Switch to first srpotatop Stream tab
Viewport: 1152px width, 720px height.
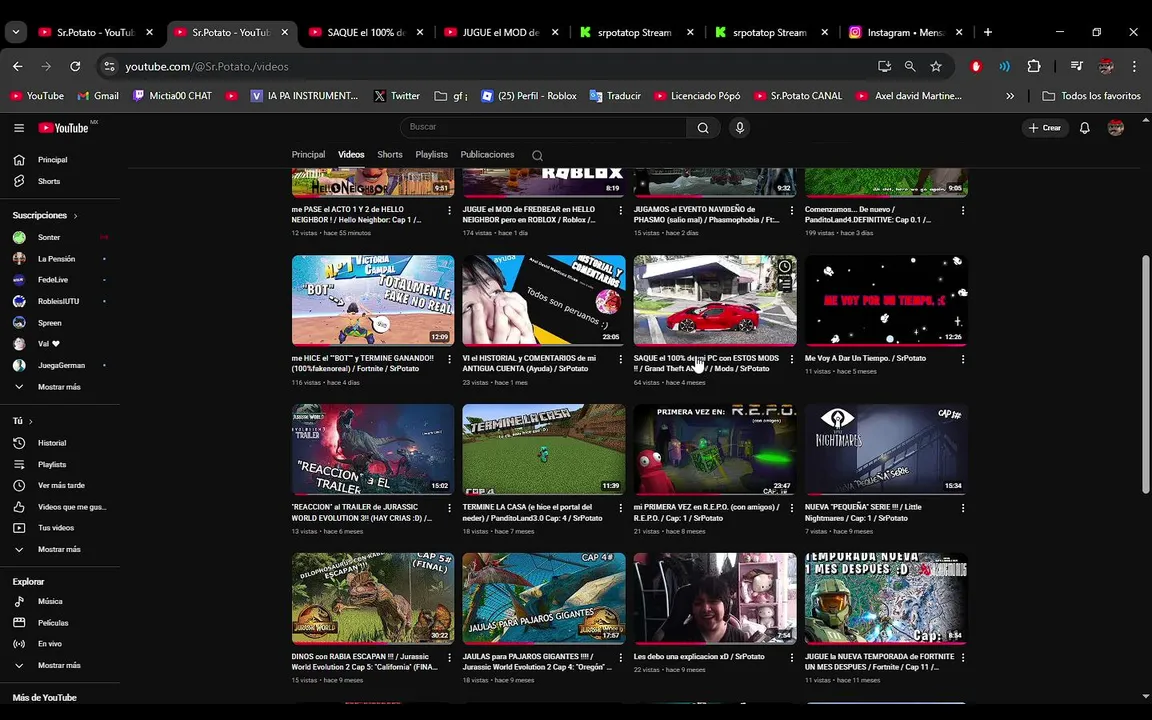[635, 32]
